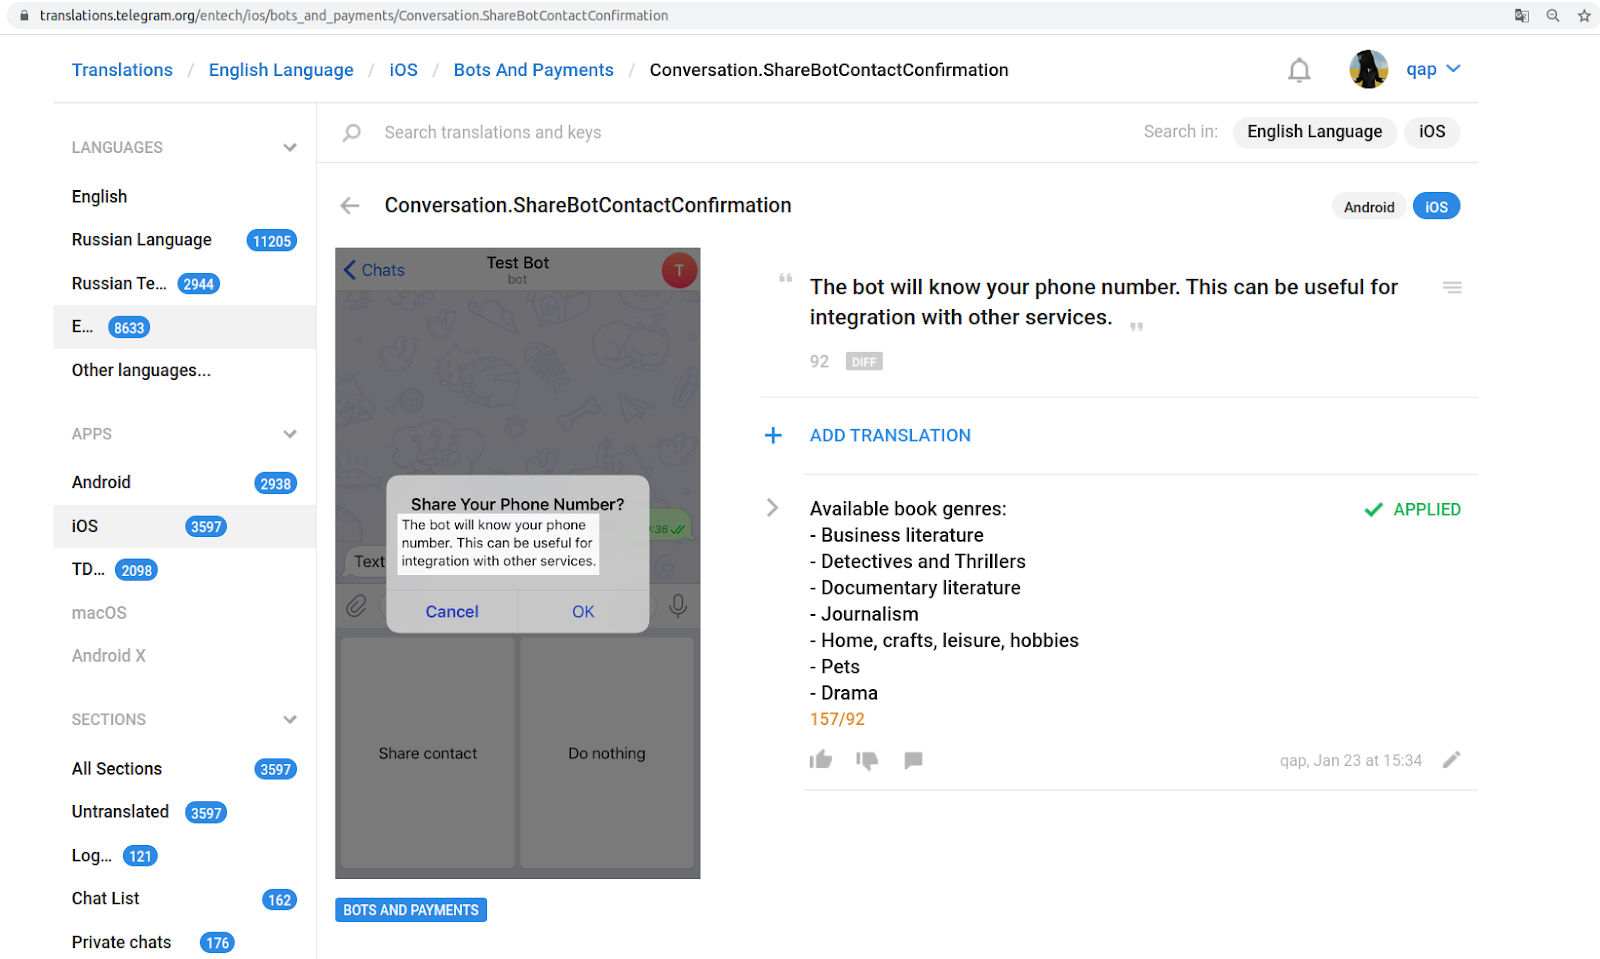Viewport: 1600px width, 959px height.
Task: Collapse the Apps section
Action: pyautogui.click(x=290, y=434)
